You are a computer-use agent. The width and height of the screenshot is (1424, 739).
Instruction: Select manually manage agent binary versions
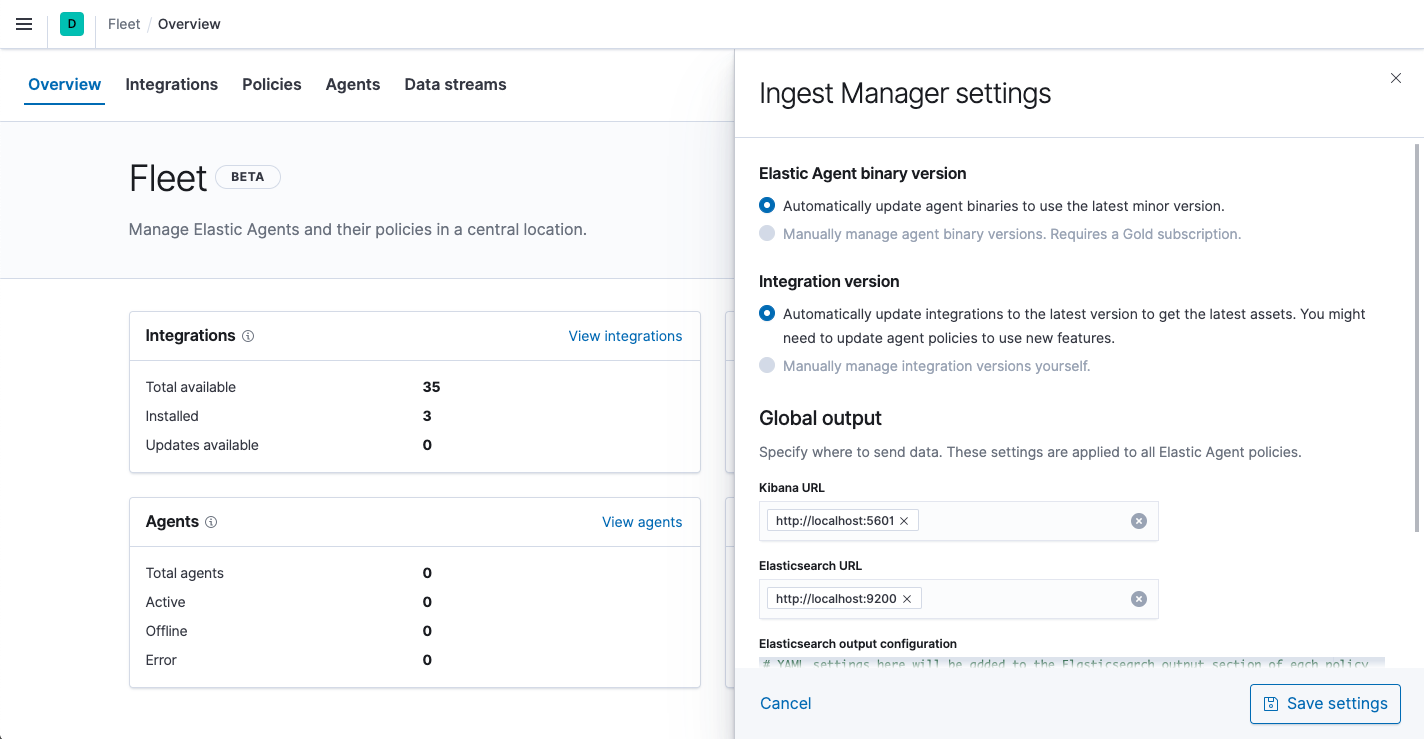point(767,233)
